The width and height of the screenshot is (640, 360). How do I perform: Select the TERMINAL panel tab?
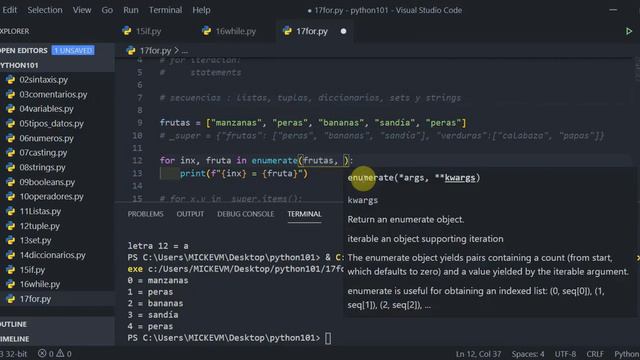coord(304,214)
